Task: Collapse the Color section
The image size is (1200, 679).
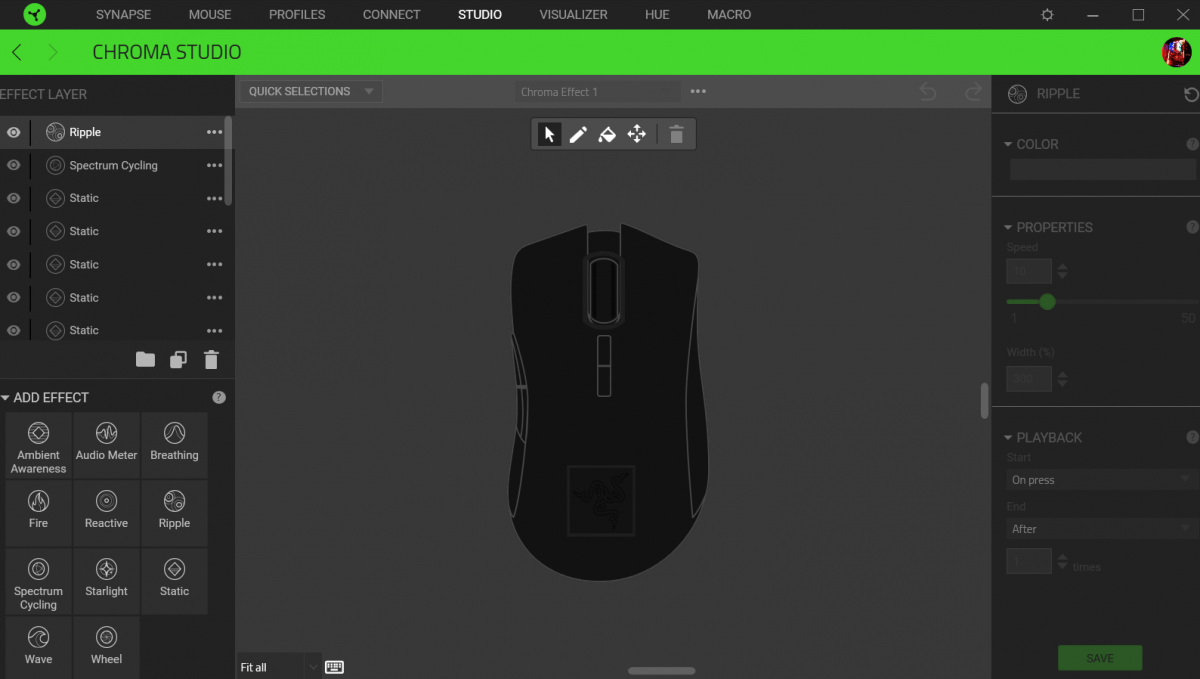Action: pos(1008,144)
